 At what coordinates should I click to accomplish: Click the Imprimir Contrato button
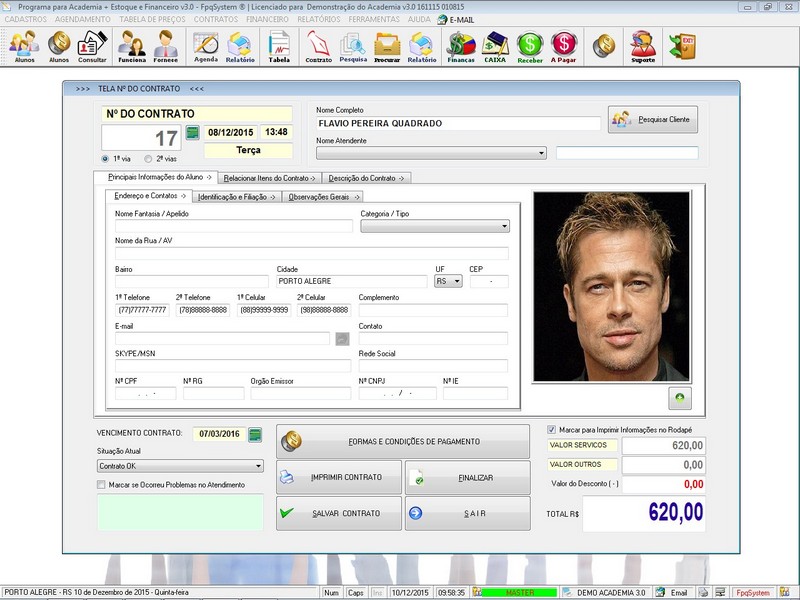(x=339, y=478)
